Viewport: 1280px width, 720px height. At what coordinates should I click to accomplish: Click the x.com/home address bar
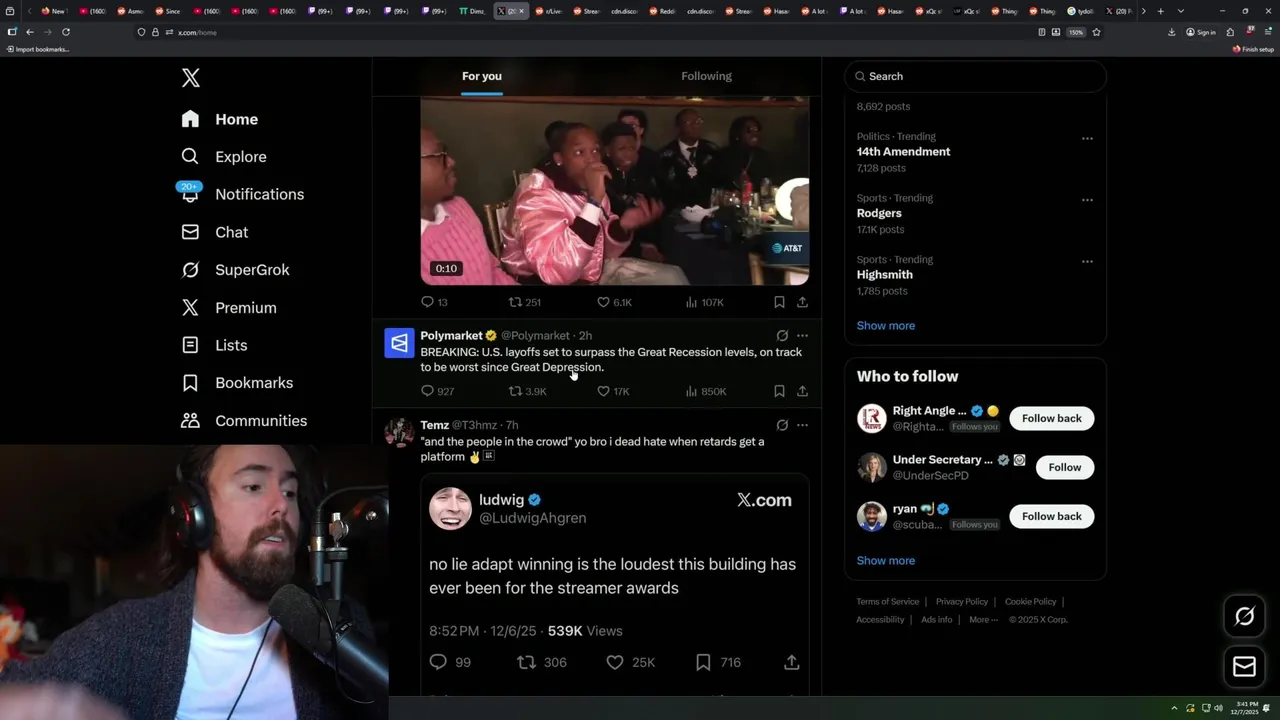click(x=585, y=32)
